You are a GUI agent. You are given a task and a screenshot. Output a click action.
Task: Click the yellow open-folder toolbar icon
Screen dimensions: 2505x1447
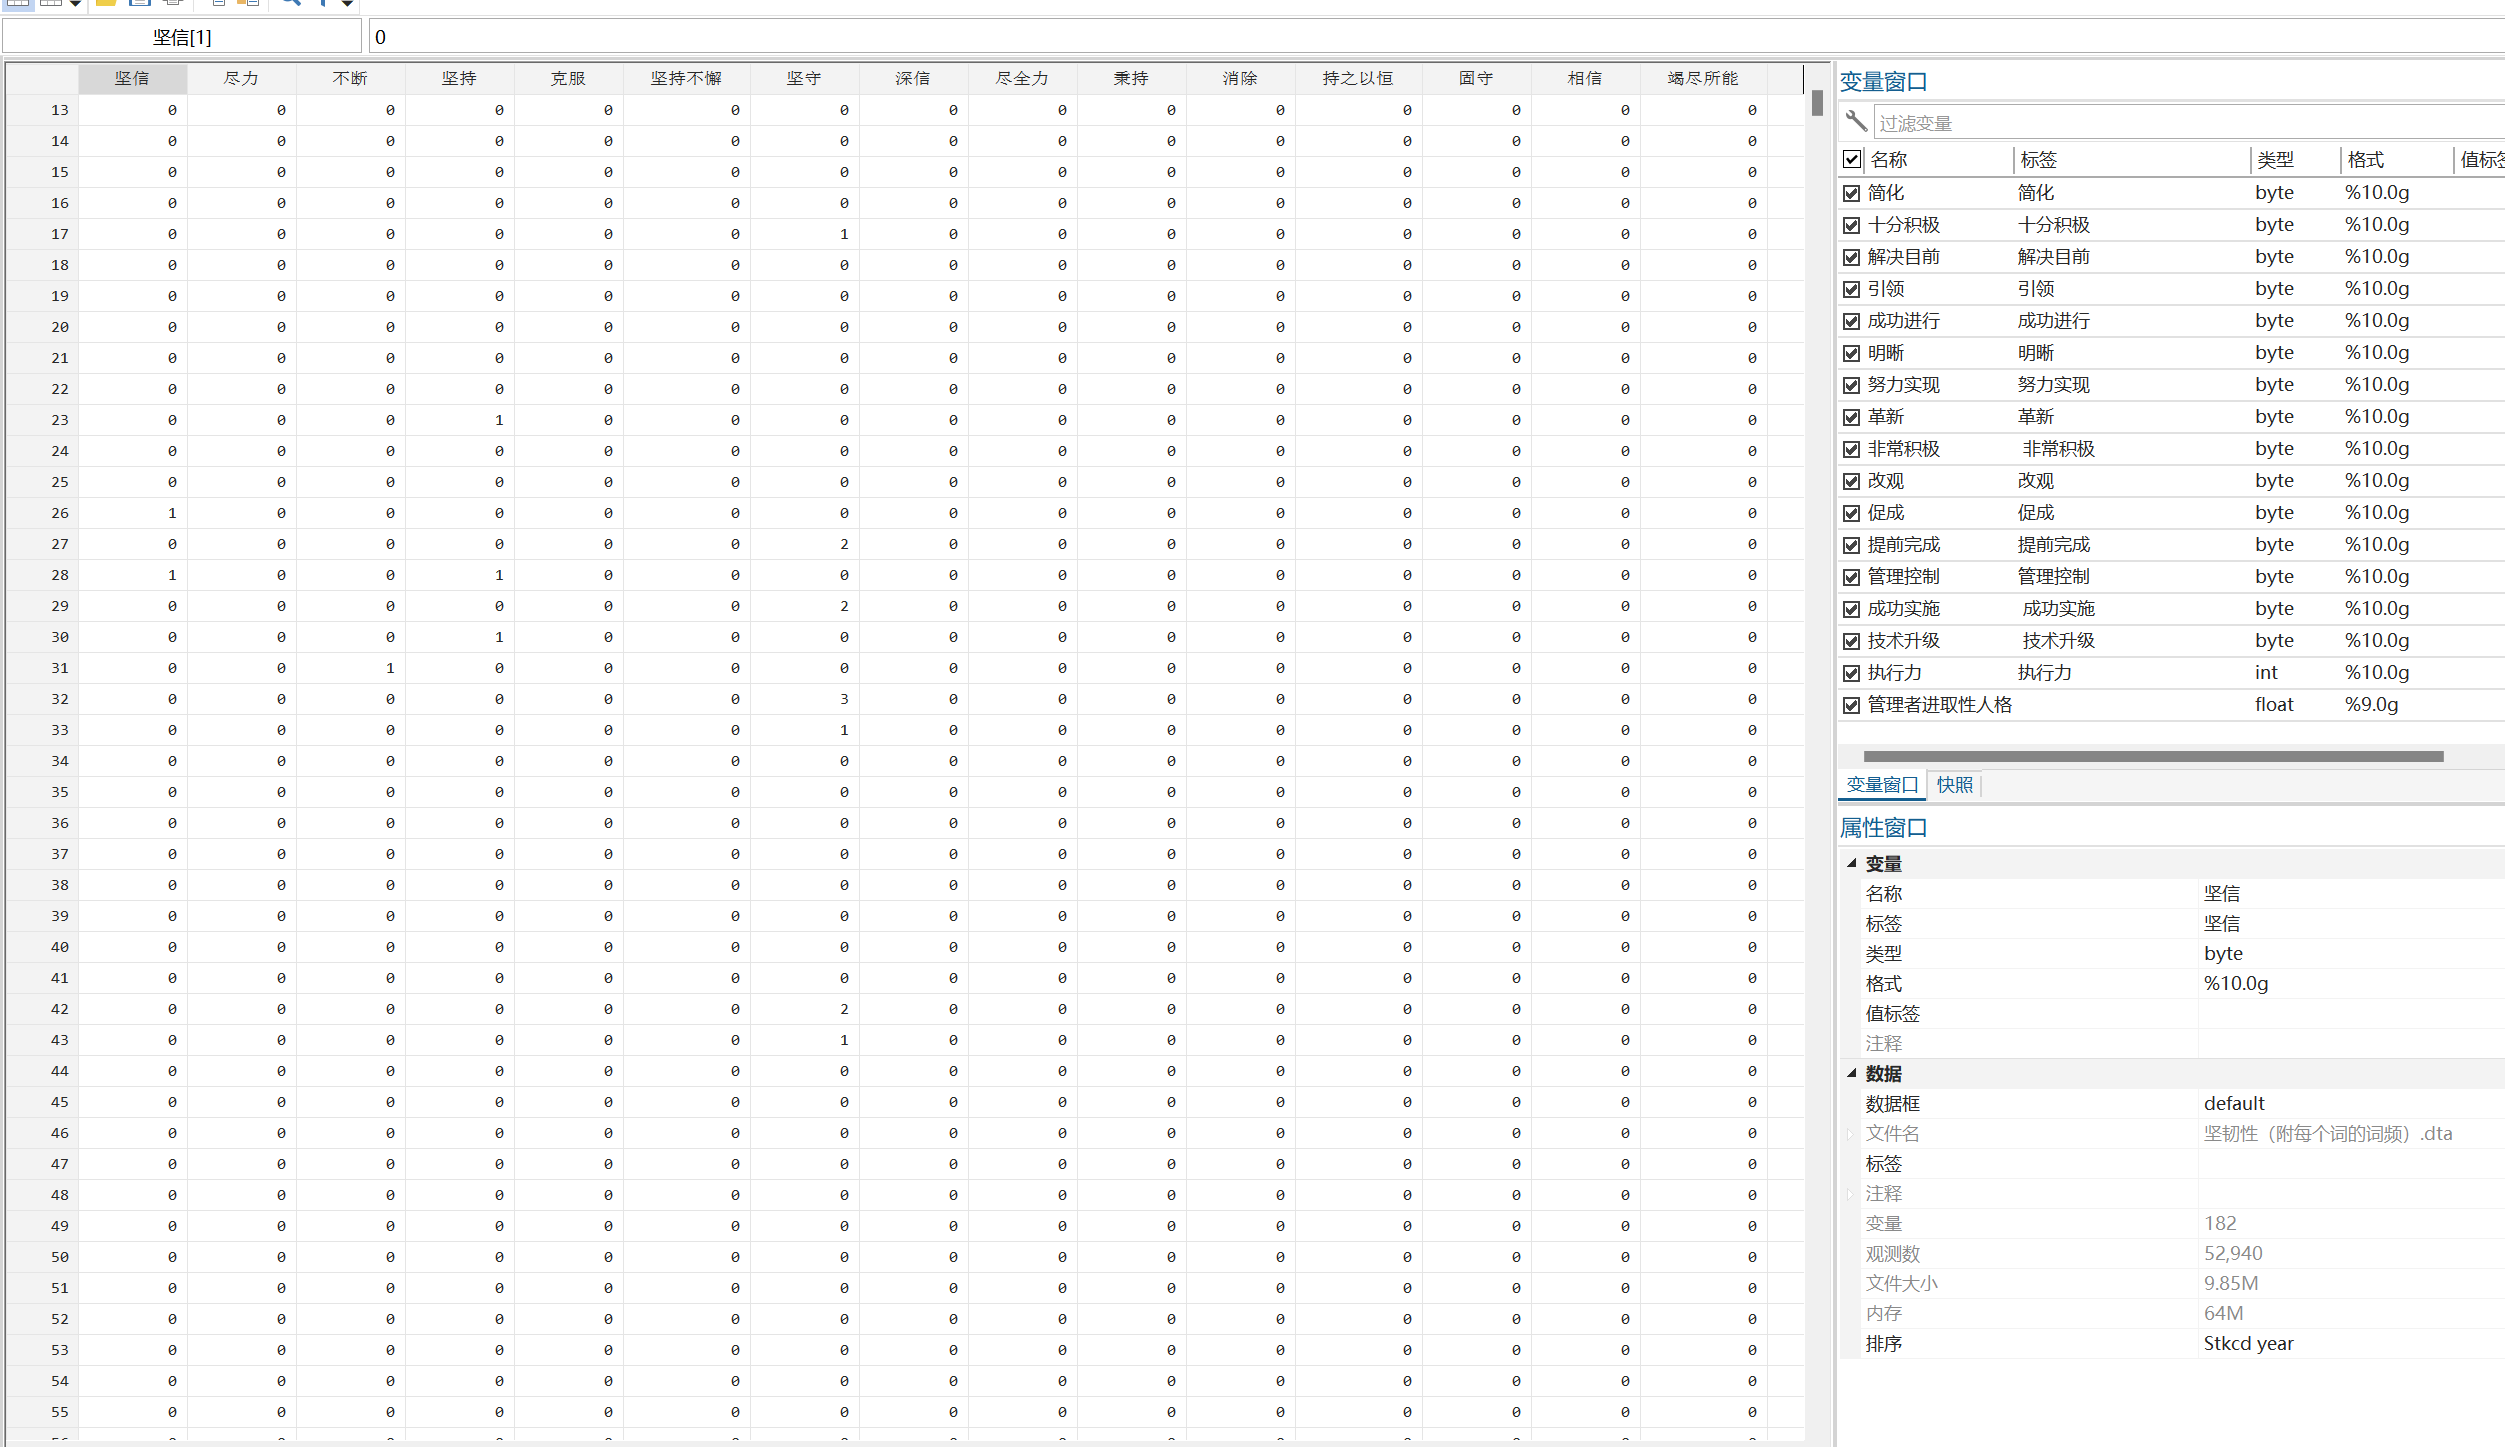pyautogui.click(x=106, y=3)
